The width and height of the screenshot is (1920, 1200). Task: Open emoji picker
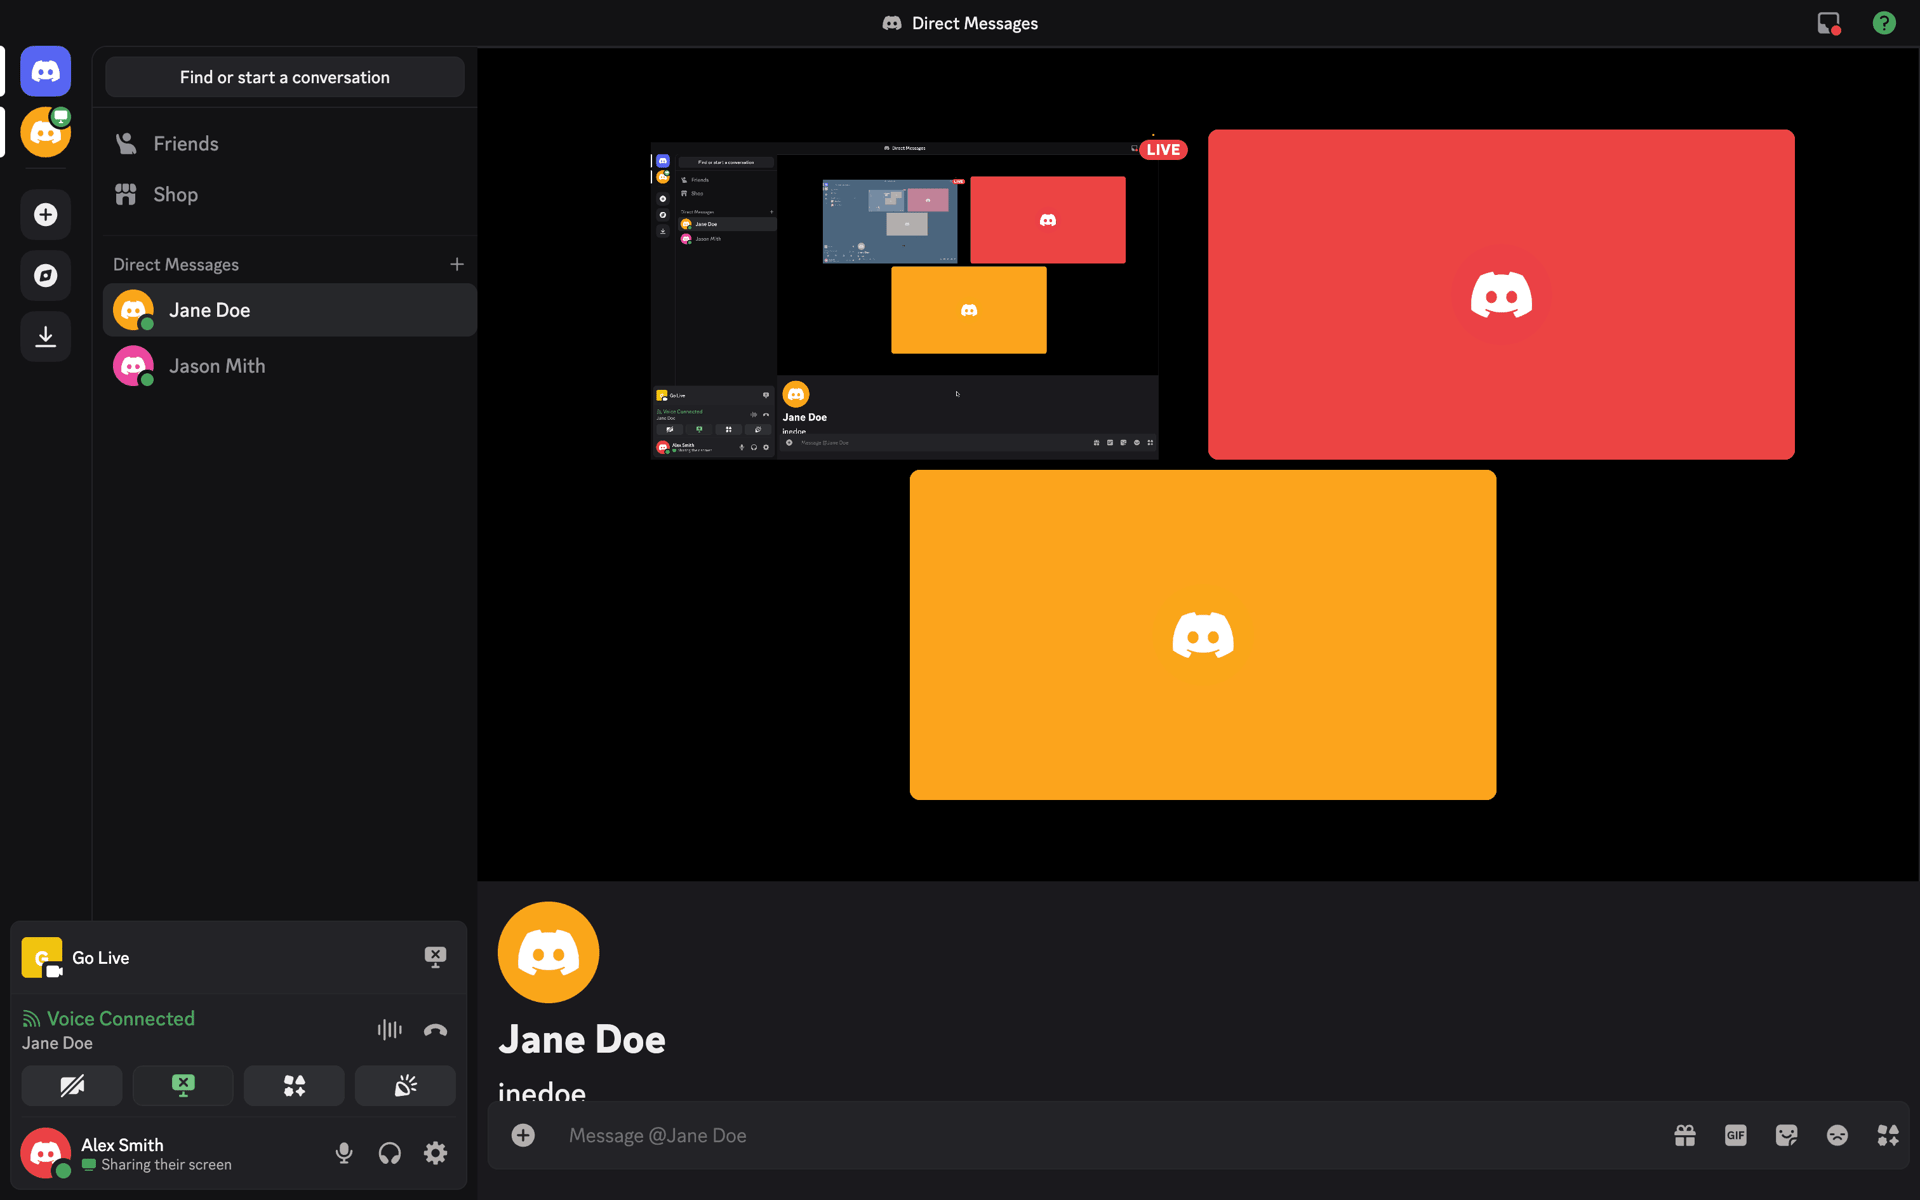pos(1837,1135)
